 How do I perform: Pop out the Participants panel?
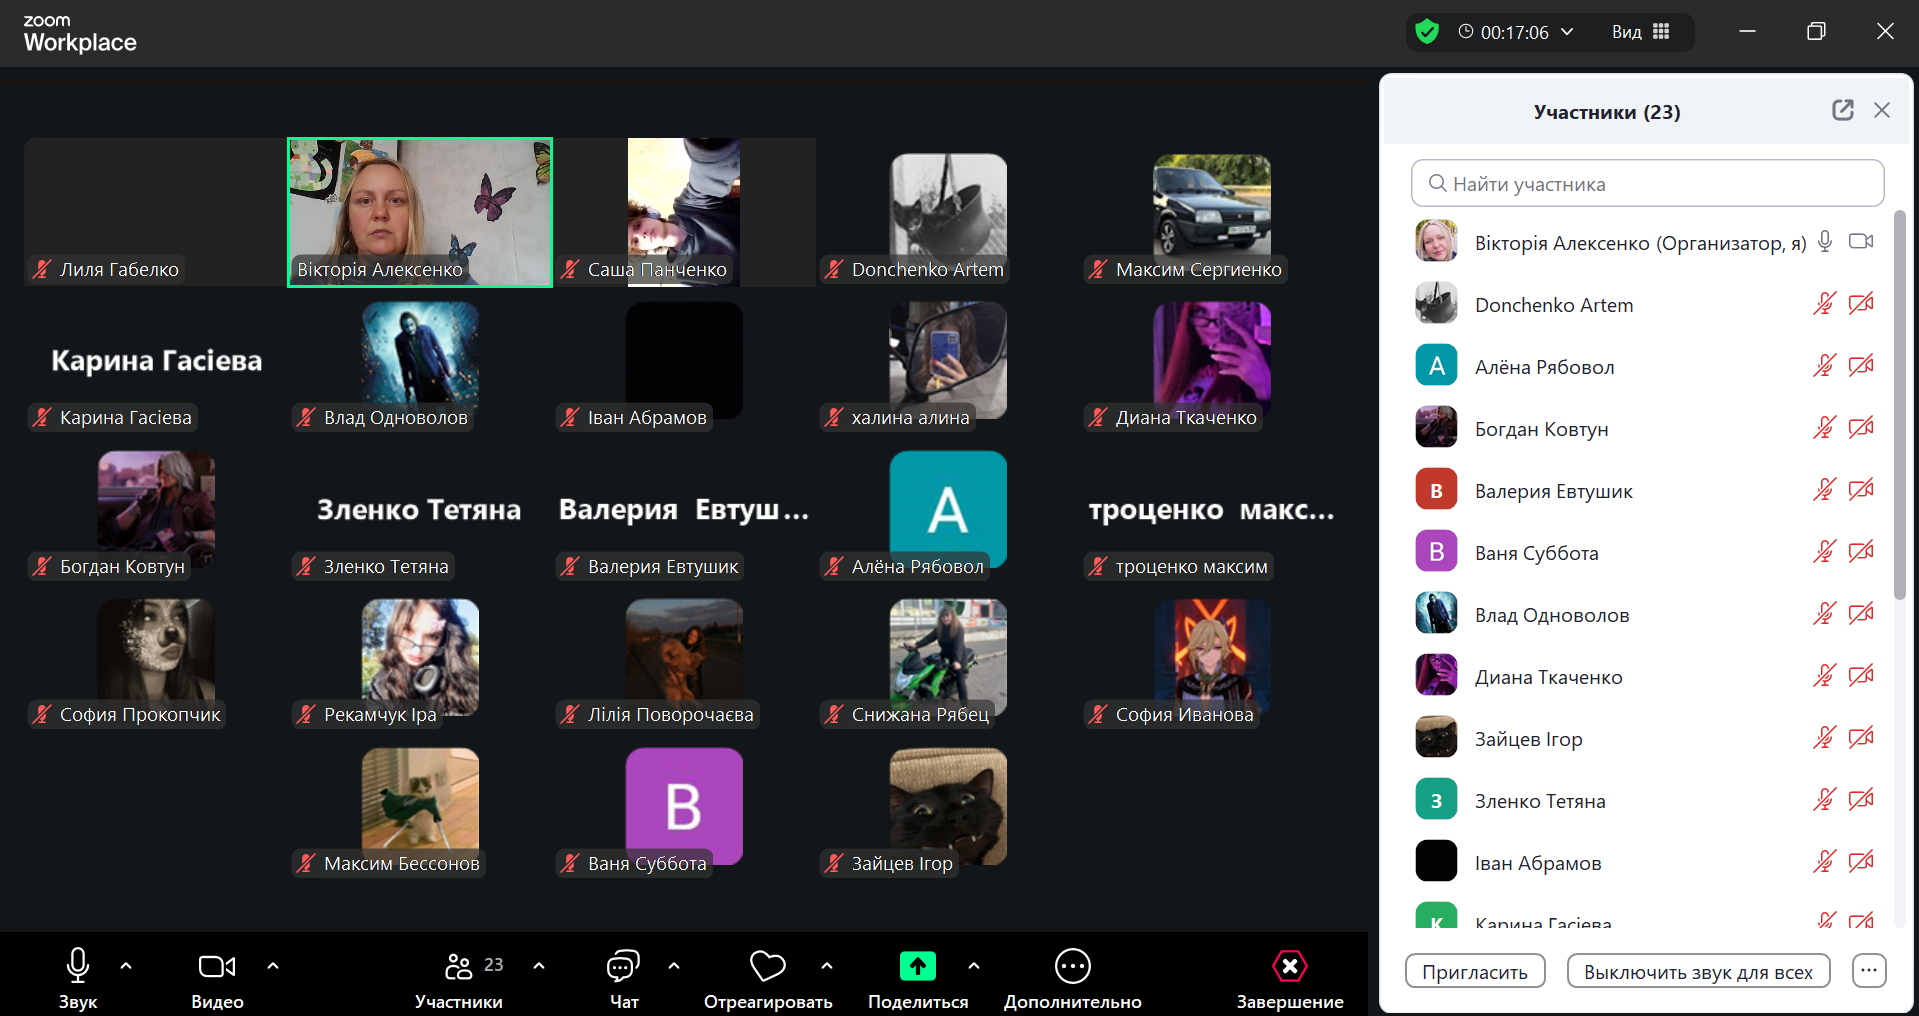click(1842, 111)
